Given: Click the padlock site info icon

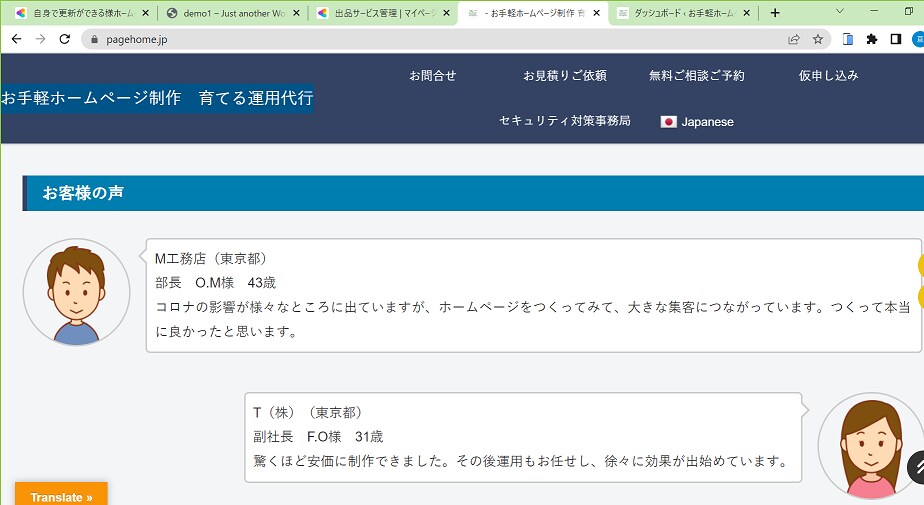Looking at the screenshot, I should [94, 39].
